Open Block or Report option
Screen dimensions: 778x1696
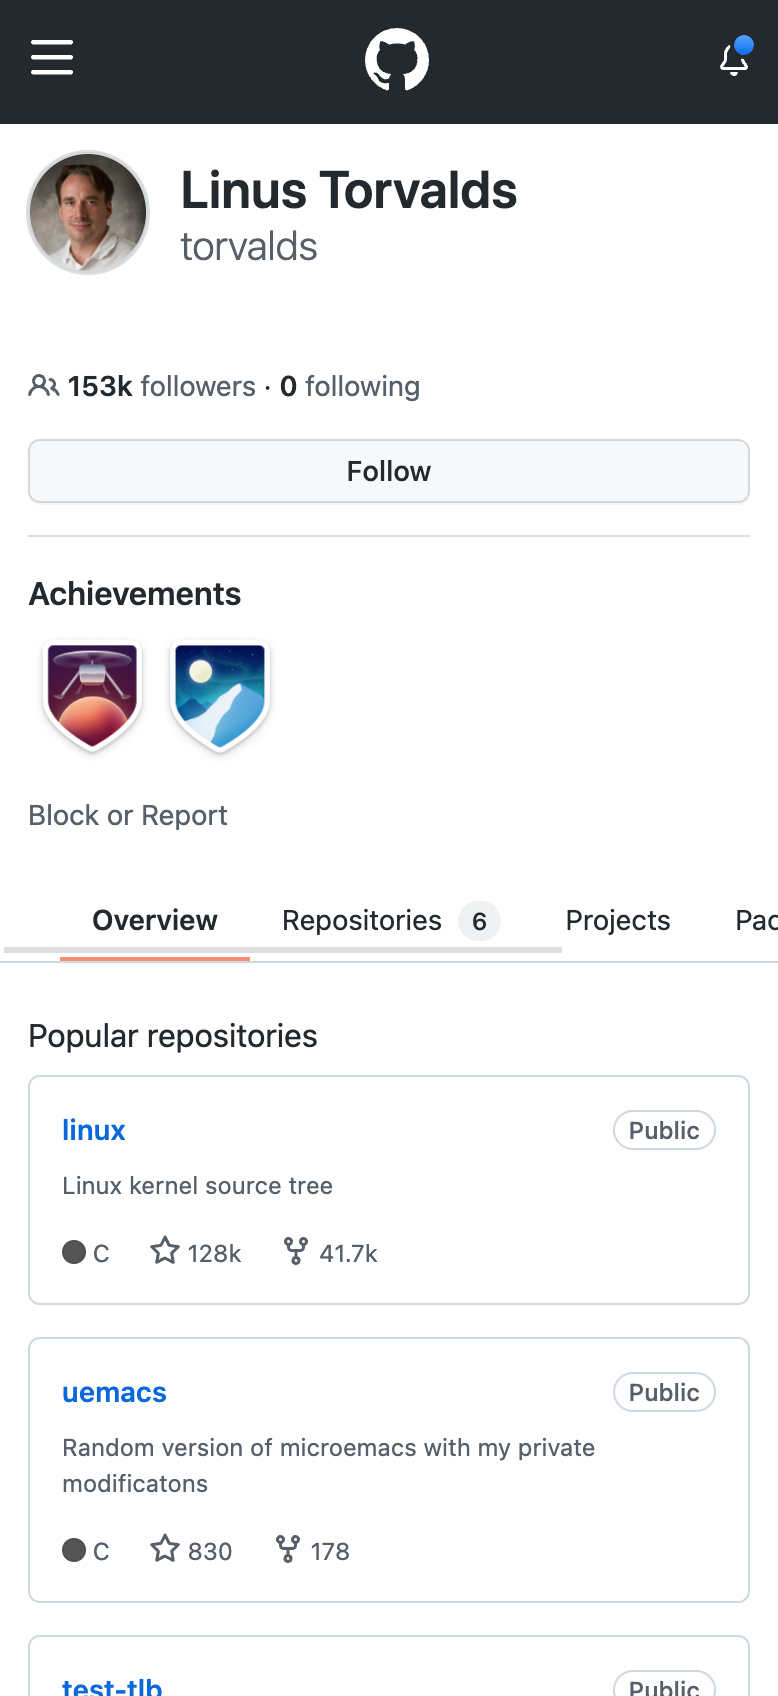click(128, 815)
